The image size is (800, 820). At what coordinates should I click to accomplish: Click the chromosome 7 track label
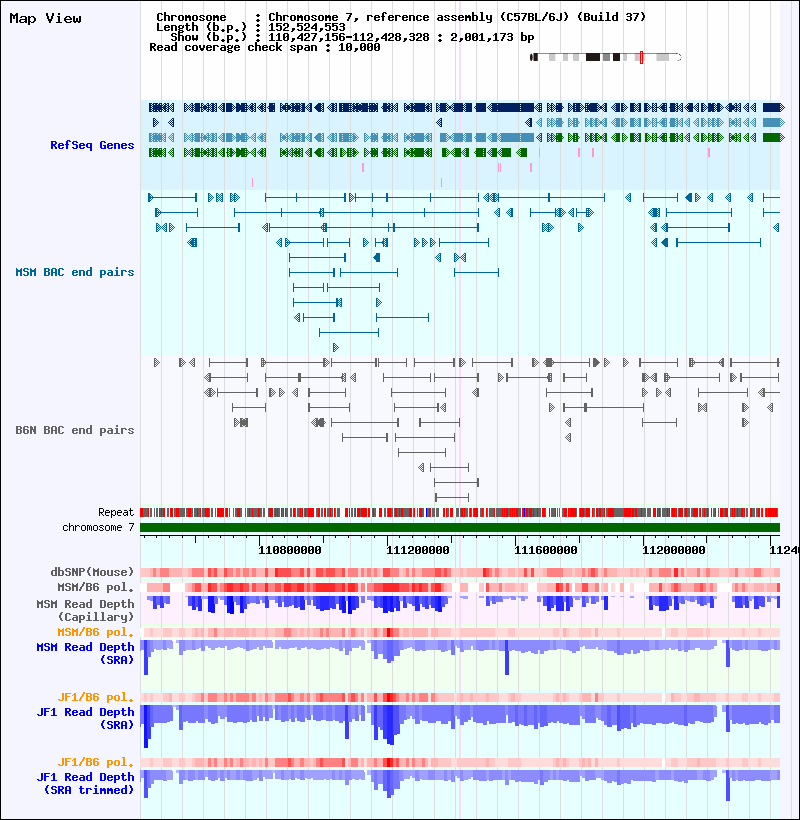(x=98, y=527)
